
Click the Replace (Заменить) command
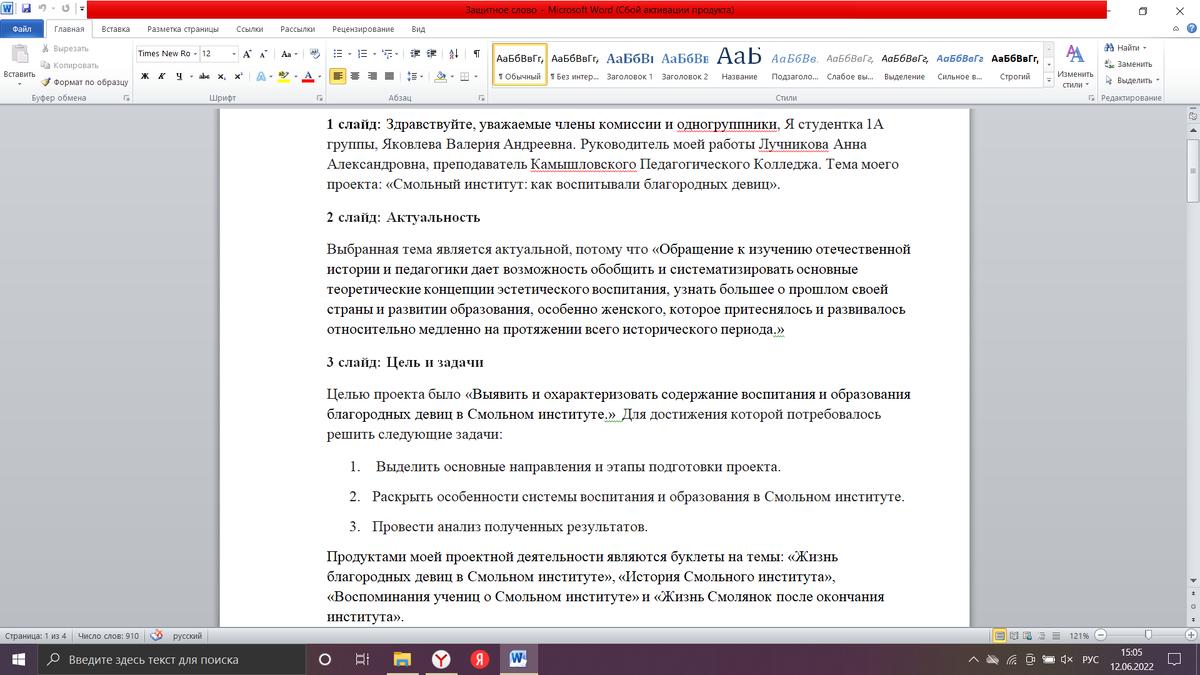coord(1128,64)
